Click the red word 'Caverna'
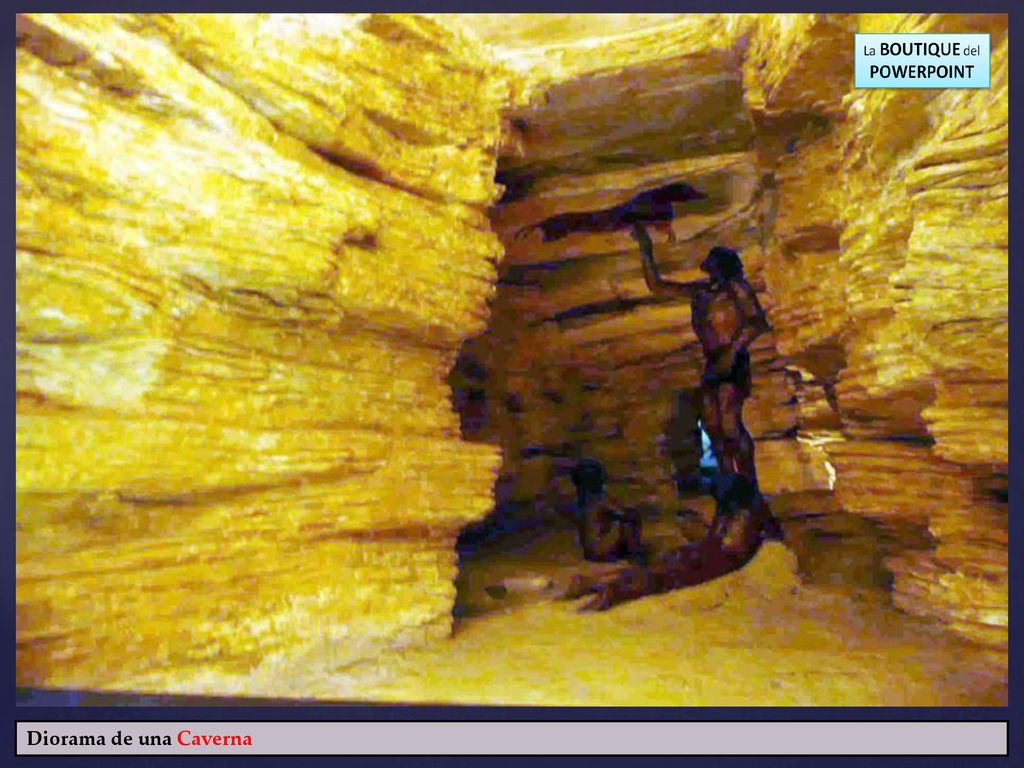The width and height of the screenshot is (1024, 768). point(214,739)
